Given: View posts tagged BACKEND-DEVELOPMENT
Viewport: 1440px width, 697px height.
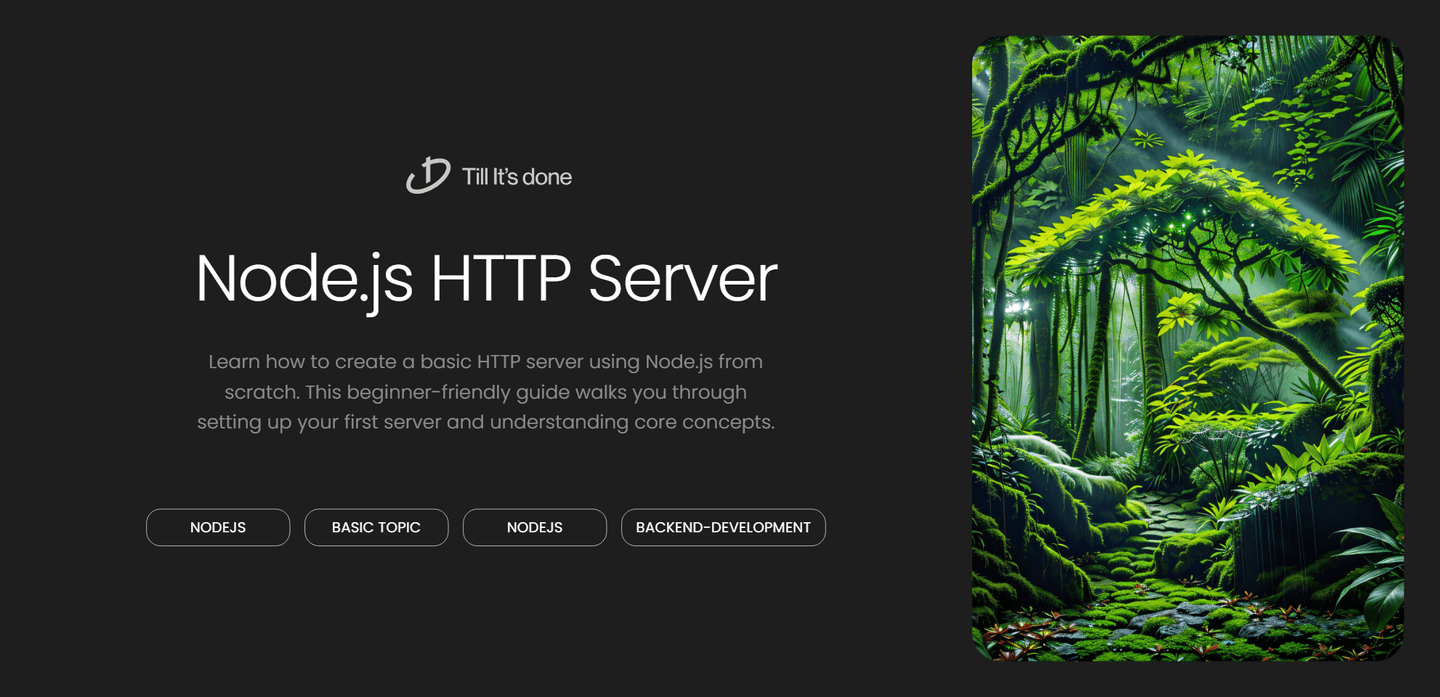Looking at the screenshot, I should pyautogui.click(x=723, y=527).
